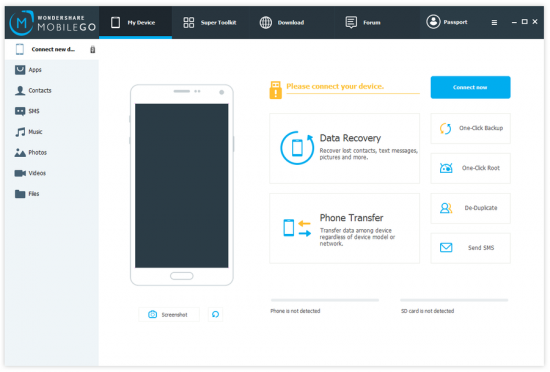Click the Forum chat icon
The image size is (550, 372).
coord(351,22)
